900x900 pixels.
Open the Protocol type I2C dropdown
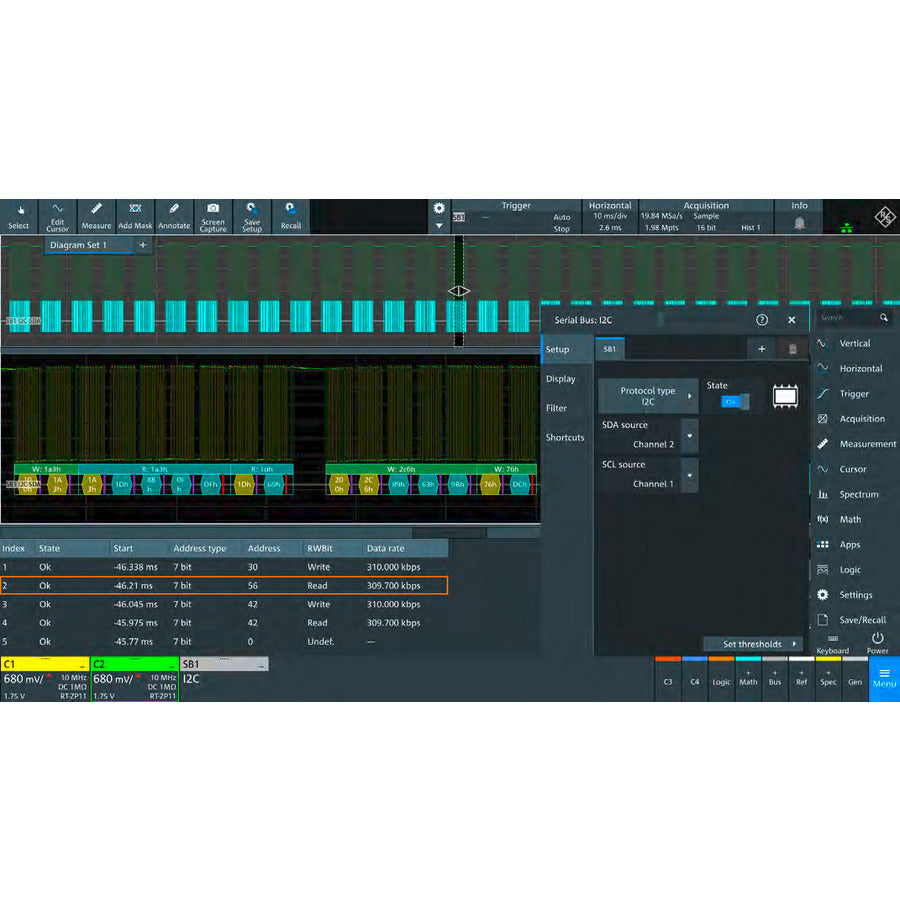(x=647, y=394)
